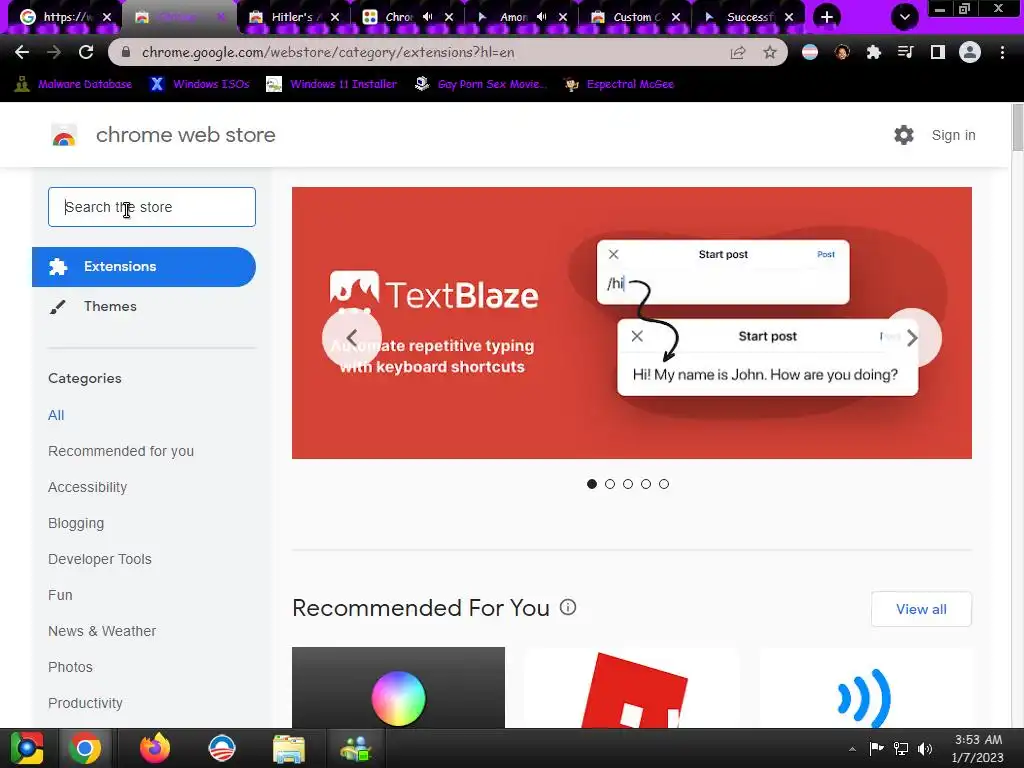
Task: Select the second carousel dot
Action: pyautogui.click(x=610, y=484)
